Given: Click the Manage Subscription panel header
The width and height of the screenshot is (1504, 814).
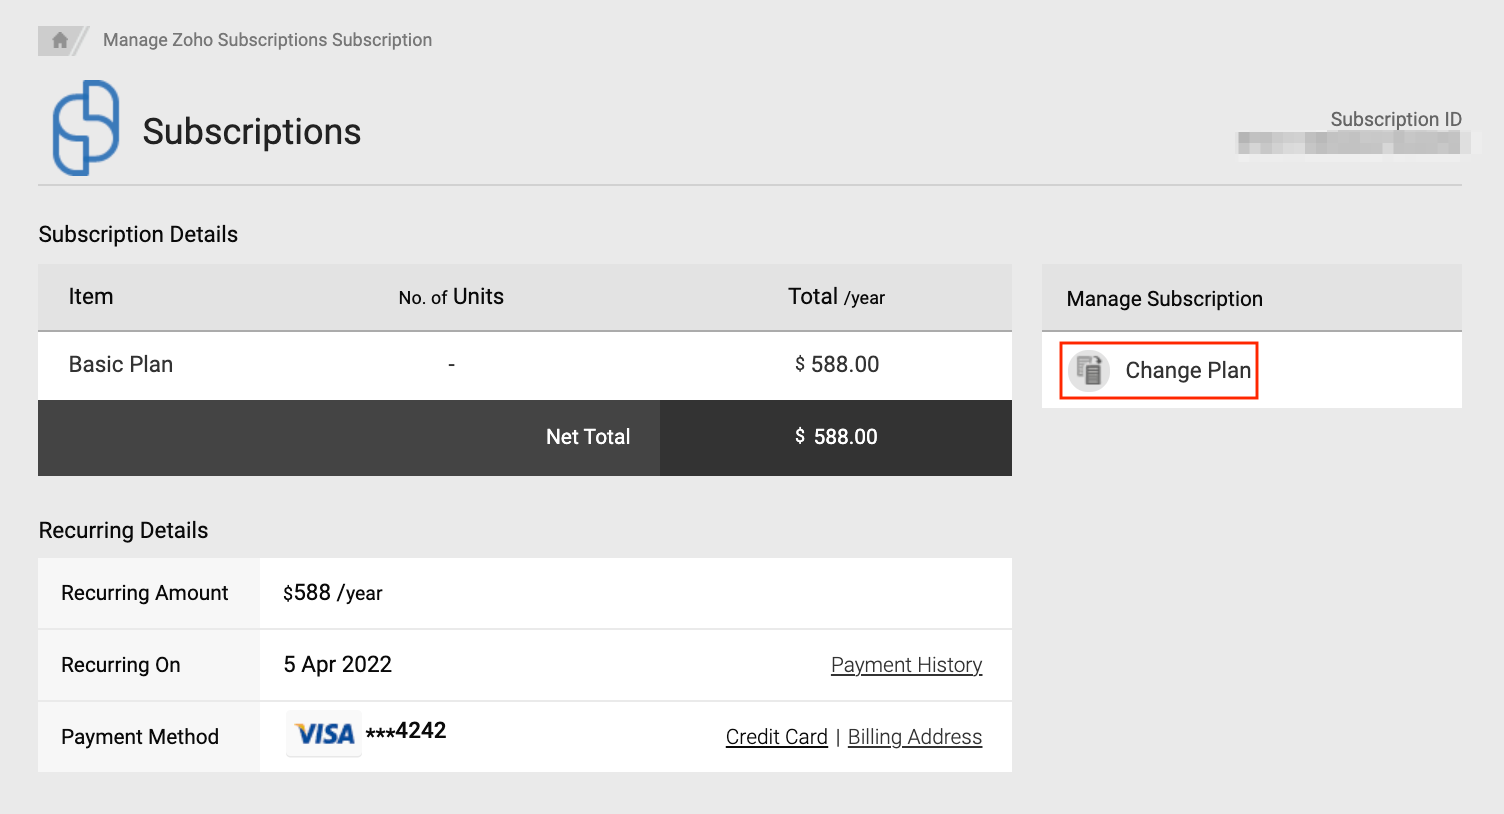Looking at the screenshot, I should pyautogui.click(x=1164, y=299).
